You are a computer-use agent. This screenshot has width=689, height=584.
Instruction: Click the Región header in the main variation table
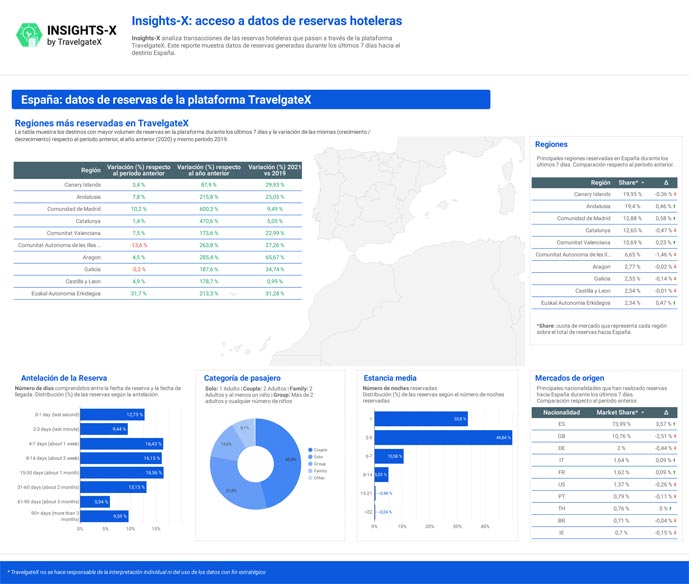pos(91,170)
